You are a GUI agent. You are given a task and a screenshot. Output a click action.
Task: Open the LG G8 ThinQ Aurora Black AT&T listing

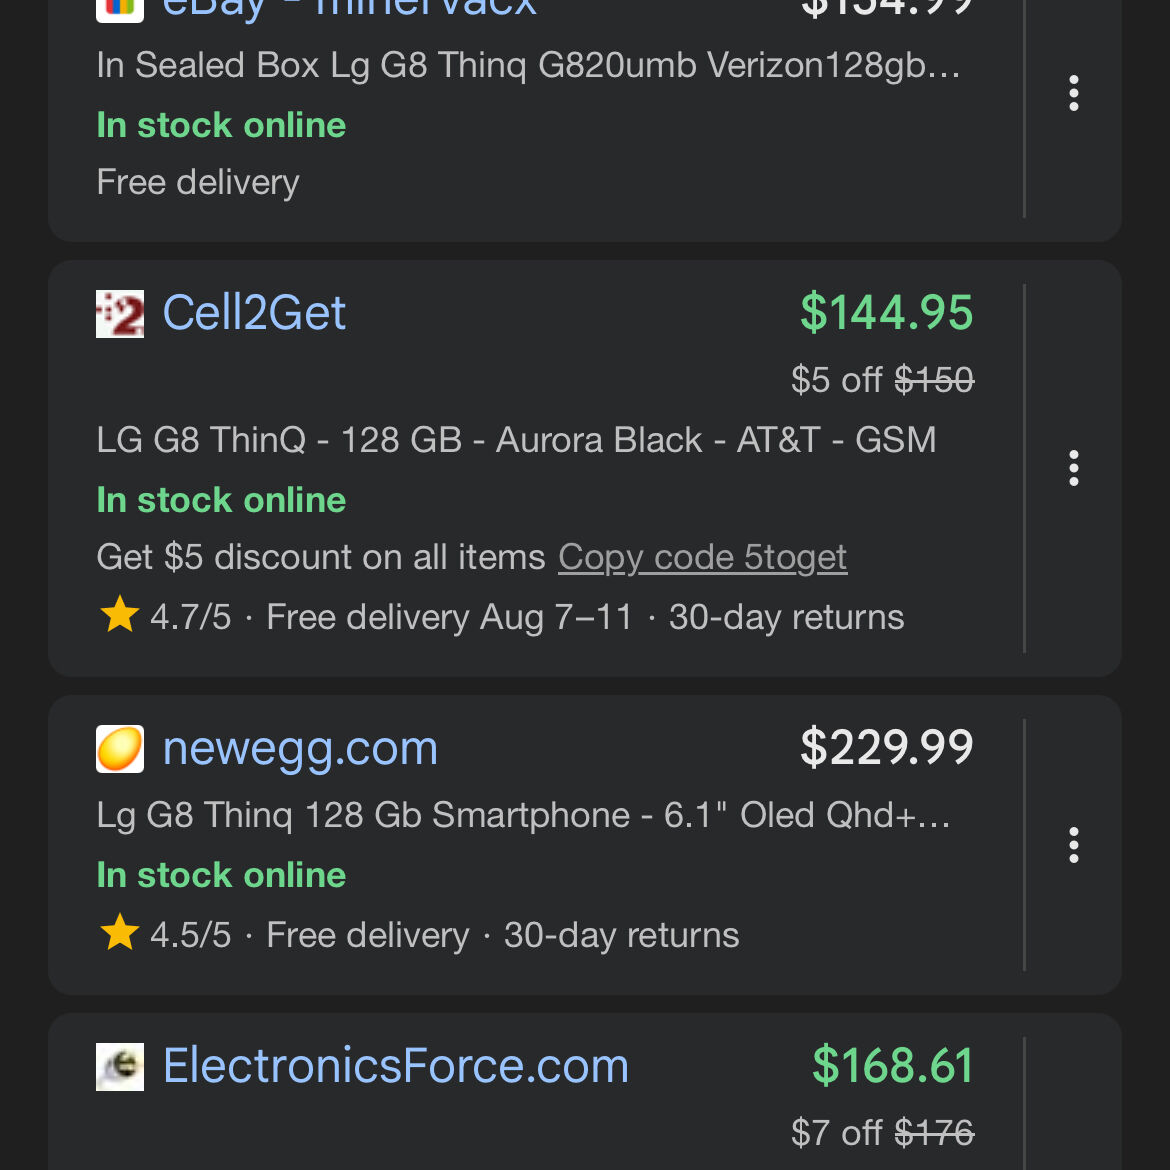(x=516, y=440)
